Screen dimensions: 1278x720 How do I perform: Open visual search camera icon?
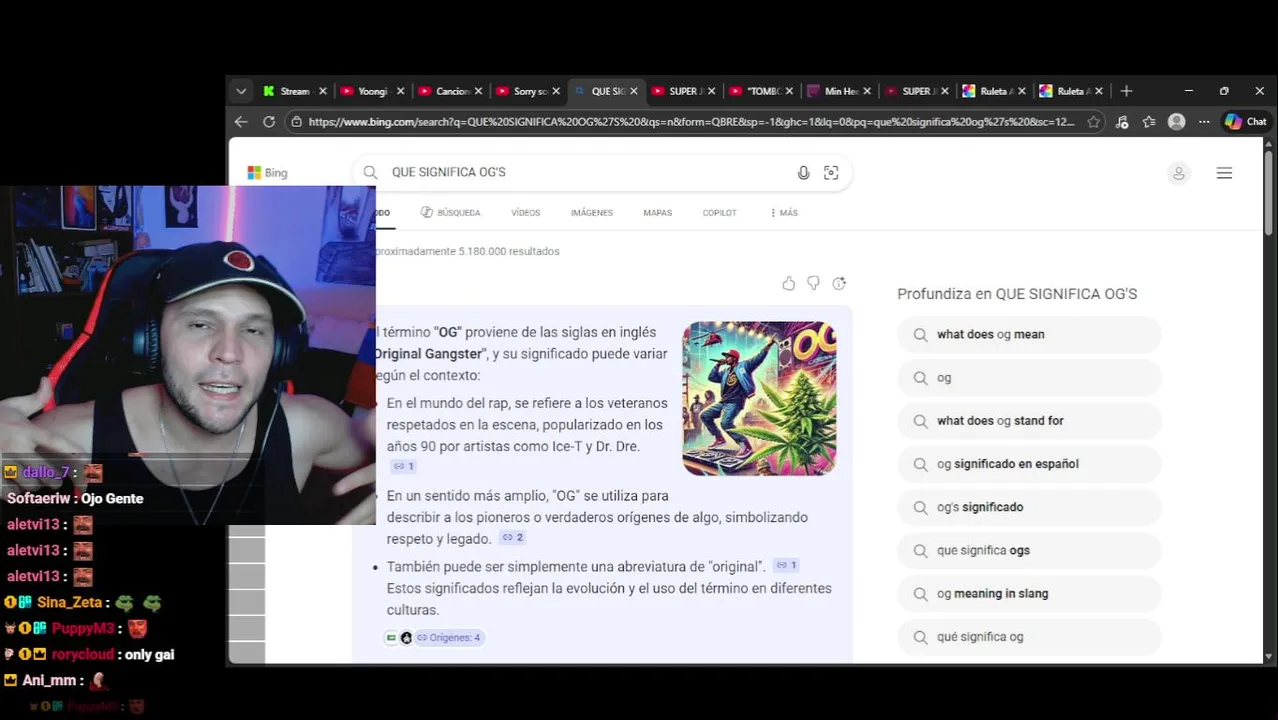(x=831, y=173)
